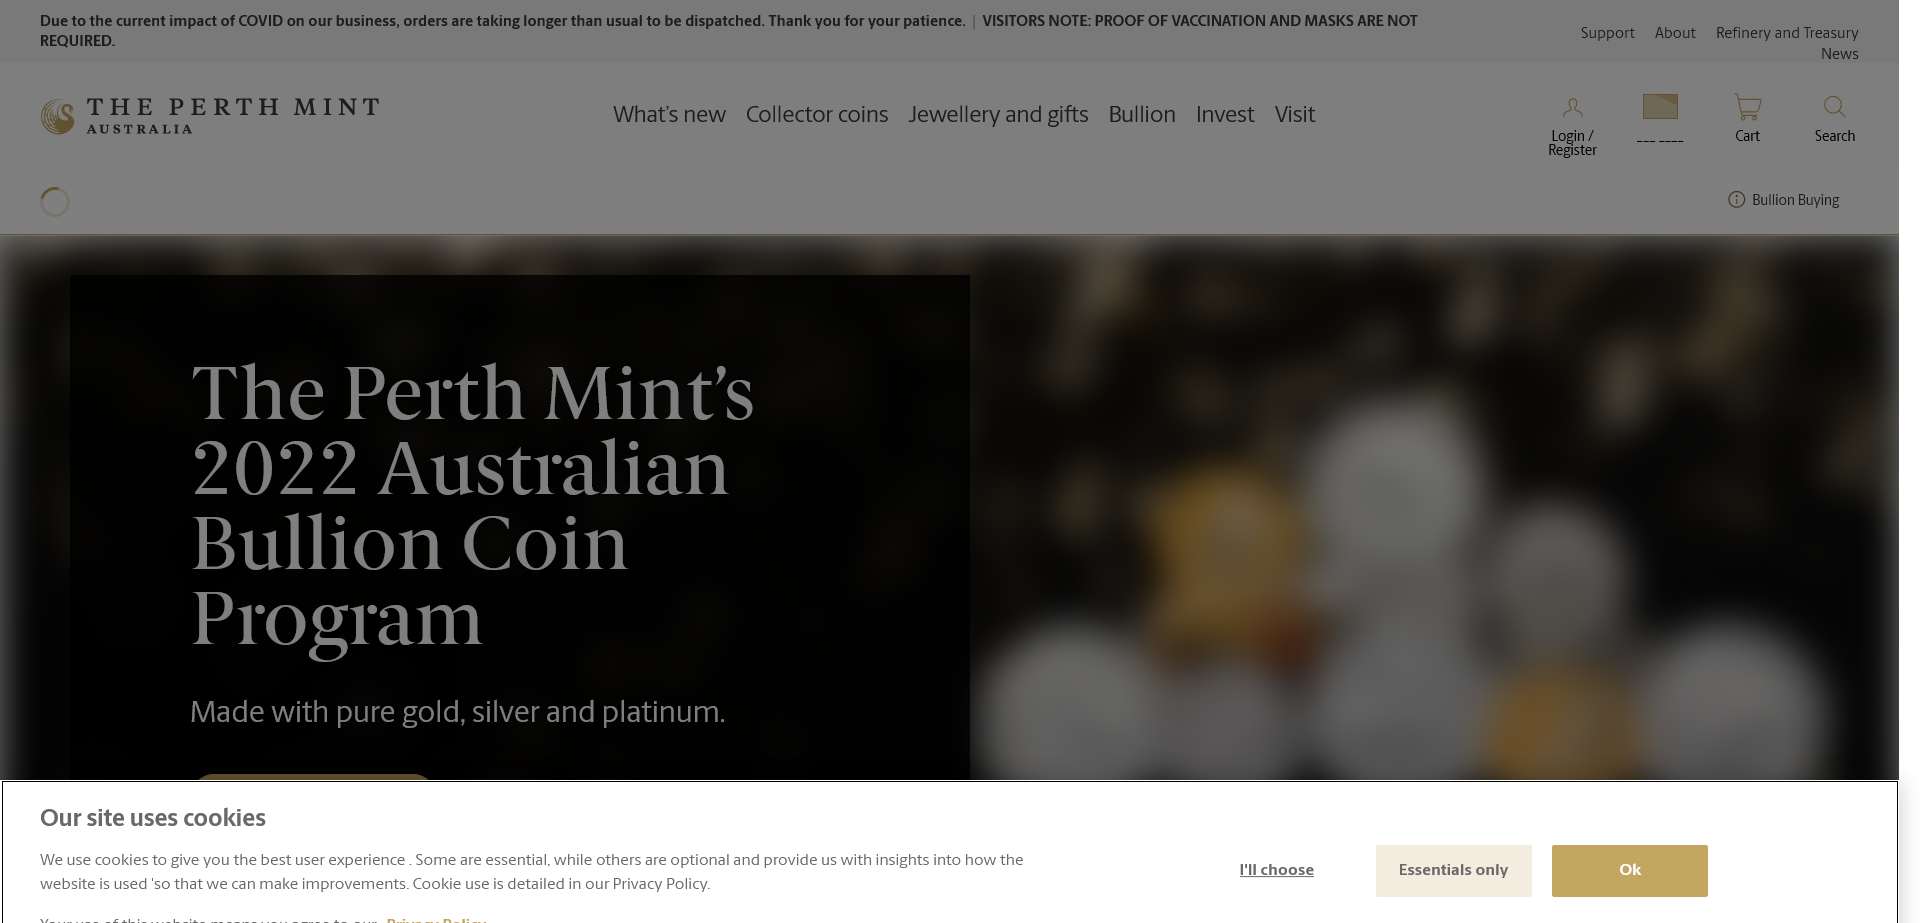Open the shopping Cart icon
Image resolution: width=1920 pixels, height=923 pixels.
coord(1747,107)
